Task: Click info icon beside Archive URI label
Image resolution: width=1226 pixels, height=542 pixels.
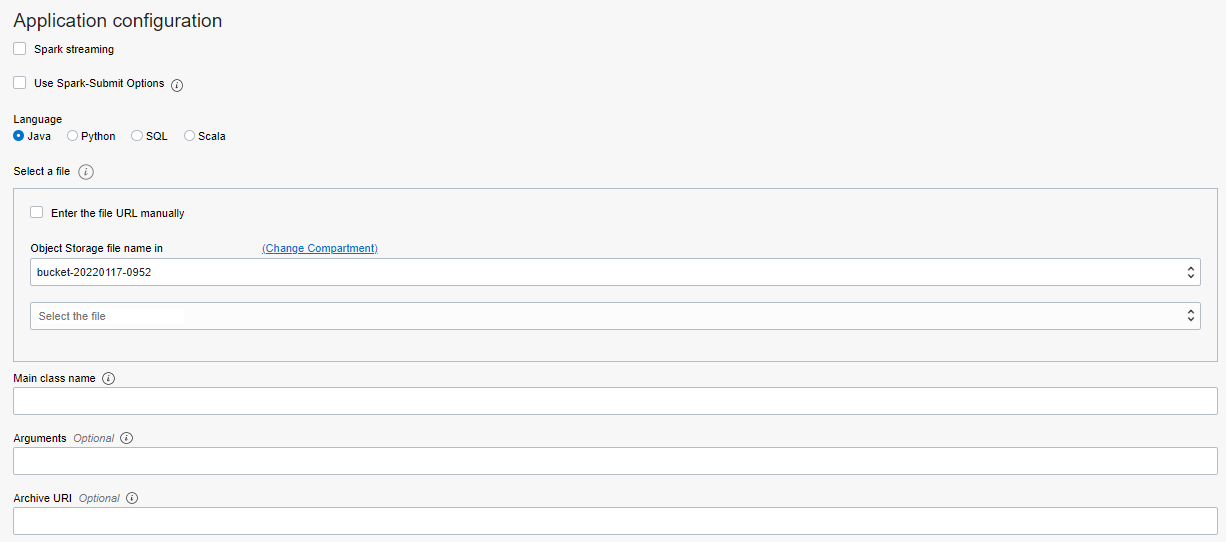Action: (x=132, y=498)
